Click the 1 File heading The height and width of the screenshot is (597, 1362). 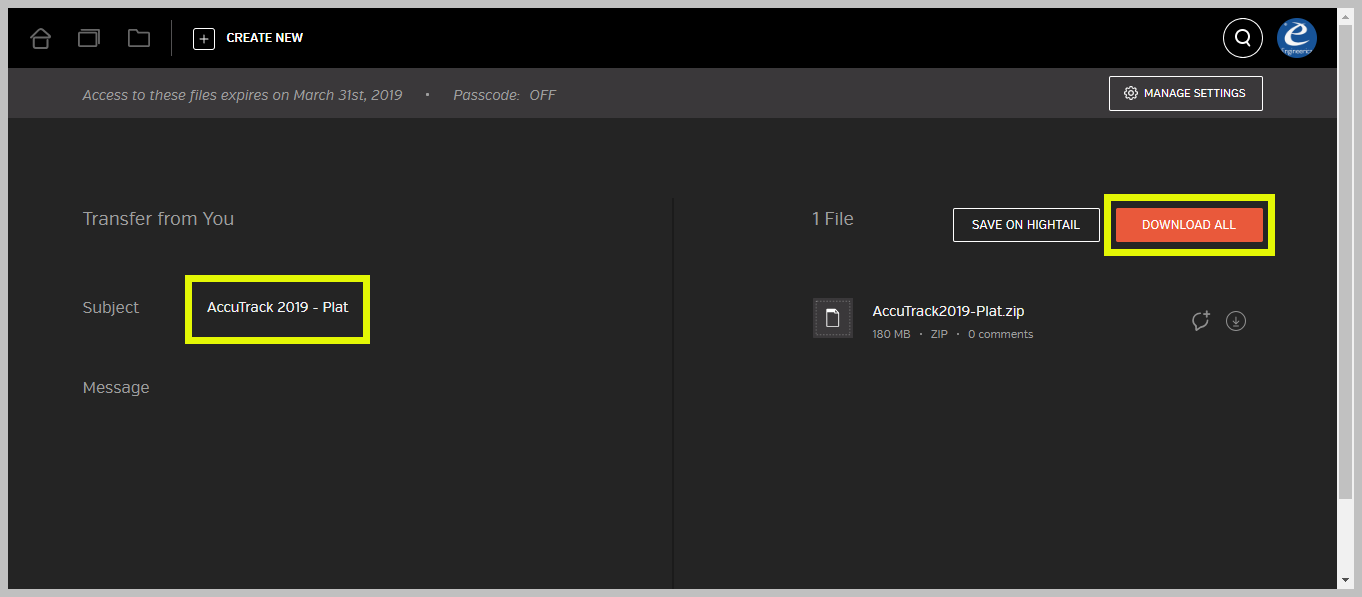(x=833, y=219)
